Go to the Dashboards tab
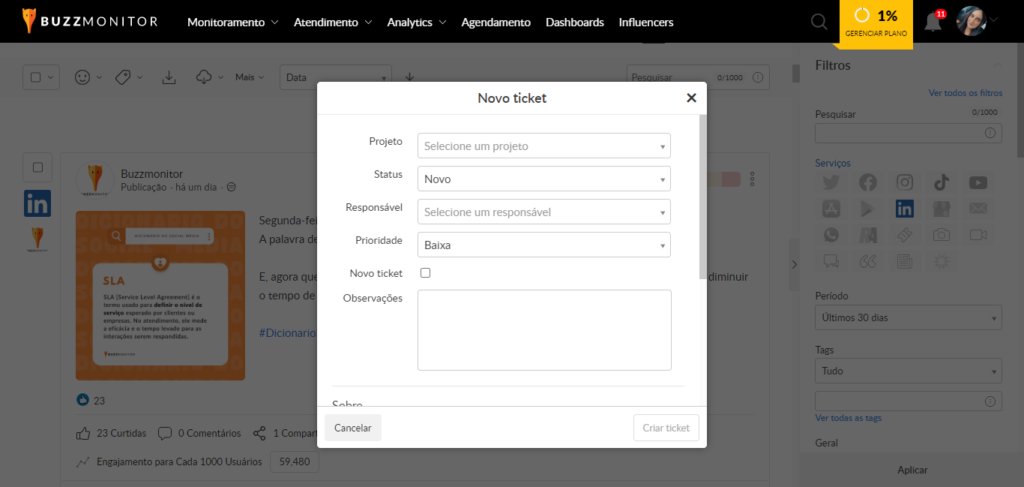The width and height of the screenshot is (1024, 487). [x=574, y=22]
